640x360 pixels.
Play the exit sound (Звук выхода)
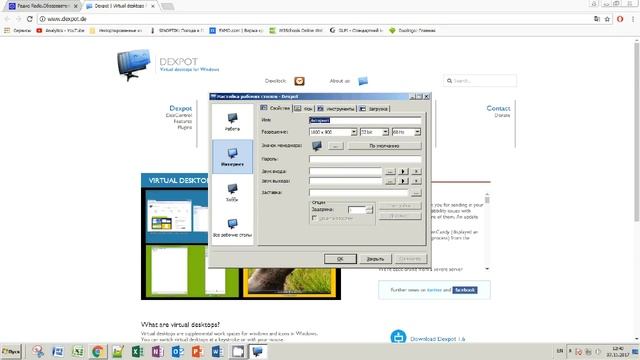pos(403,181)
